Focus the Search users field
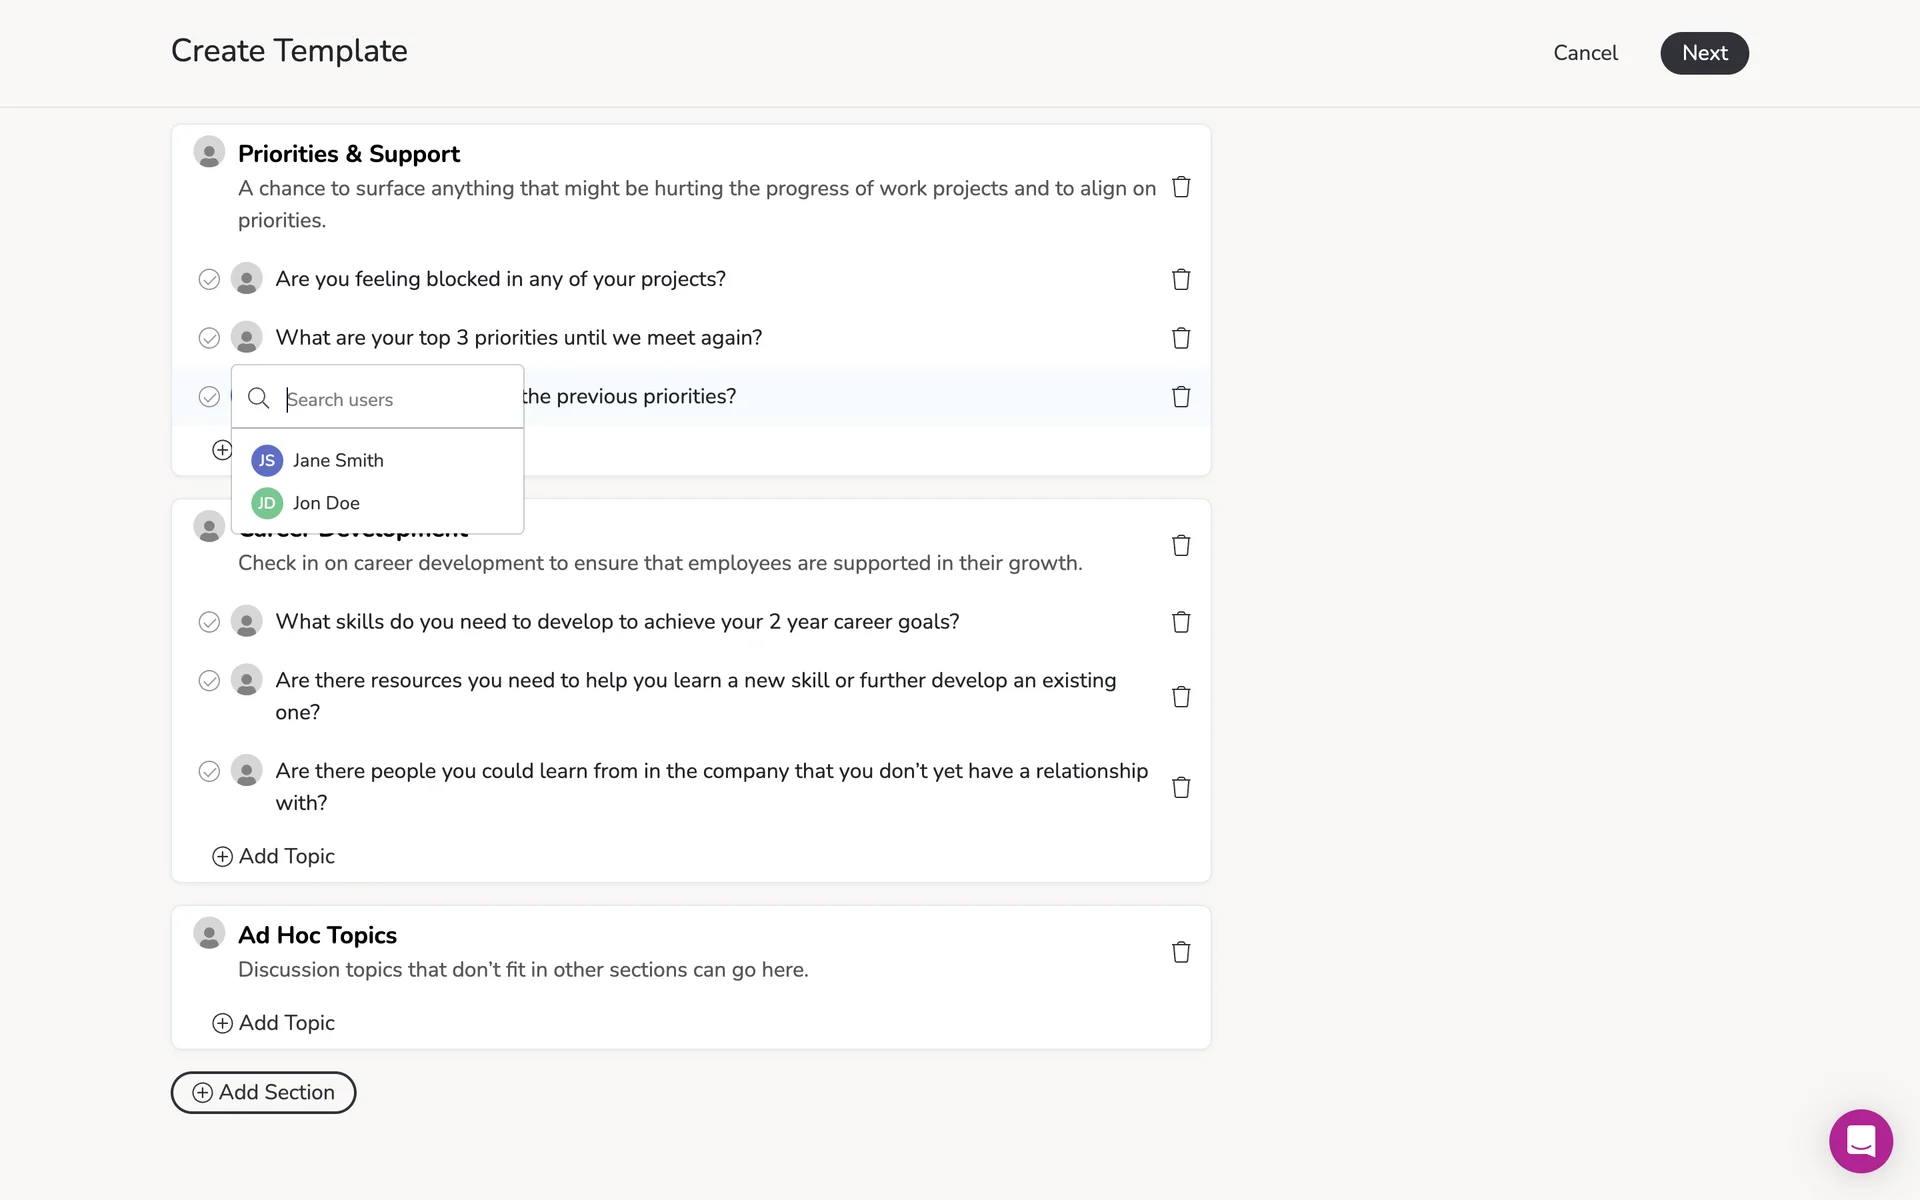Viewport: 1920px width, 1200px height. tap(395, 399)
